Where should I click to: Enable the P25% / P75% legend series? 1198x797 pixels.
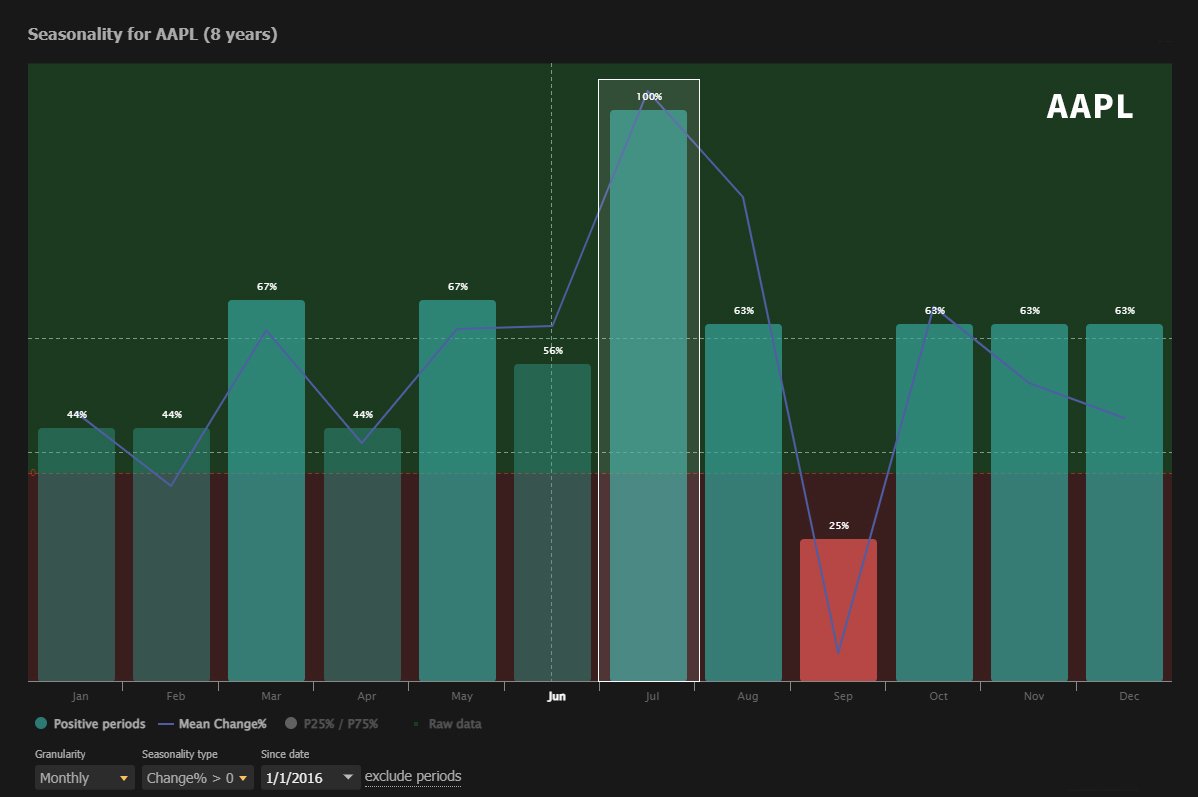[332, 724]
